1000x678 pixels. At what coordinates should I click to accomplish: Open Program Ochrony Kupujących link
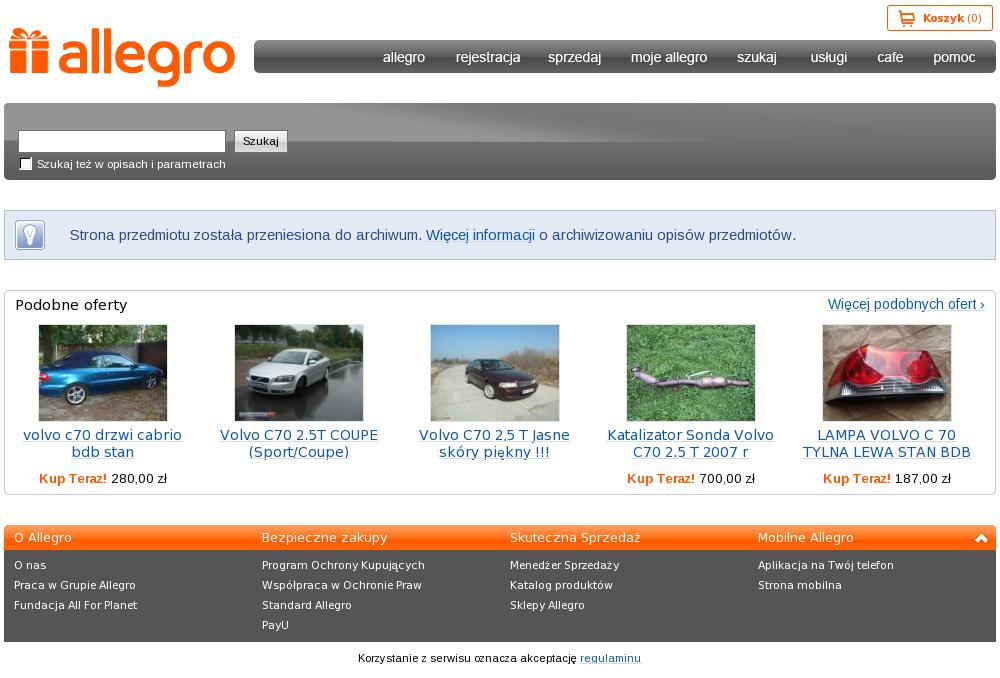343,565
